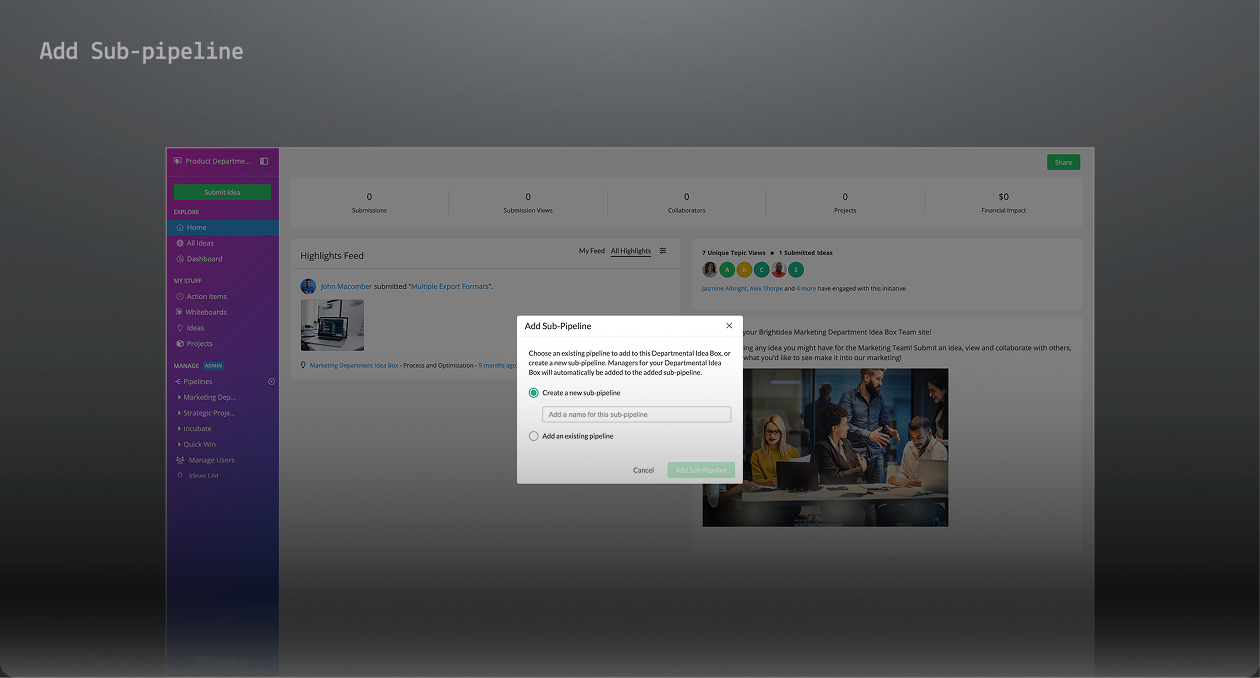Open the Multiple Export Formats idea link
Image resolution: width=1260 pixels, height=678 pixels.
click(450, 287)
